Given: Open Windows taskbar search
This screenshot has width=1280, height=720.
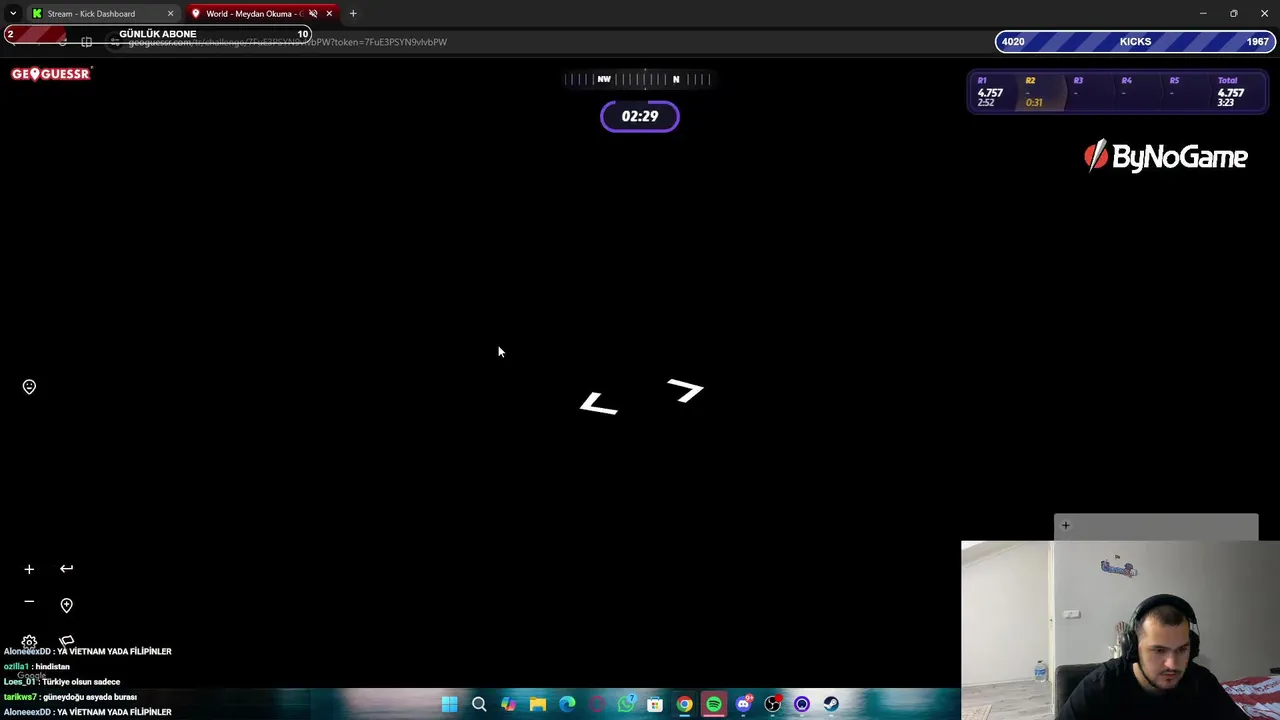Looking at the screenshot, I should (479, 704).
